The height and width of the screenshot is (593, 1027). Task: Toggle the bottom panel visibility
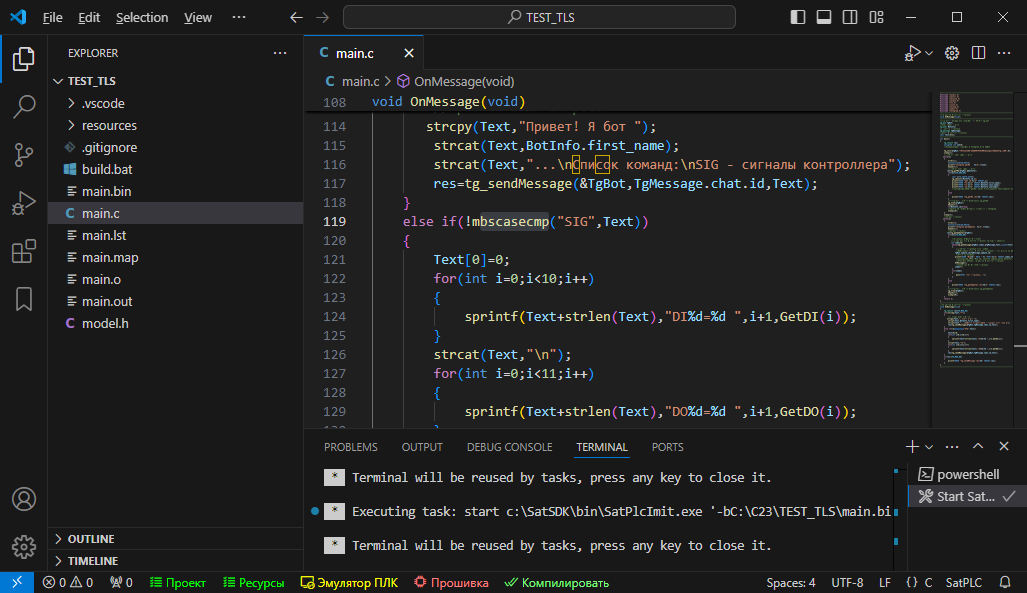823,17
